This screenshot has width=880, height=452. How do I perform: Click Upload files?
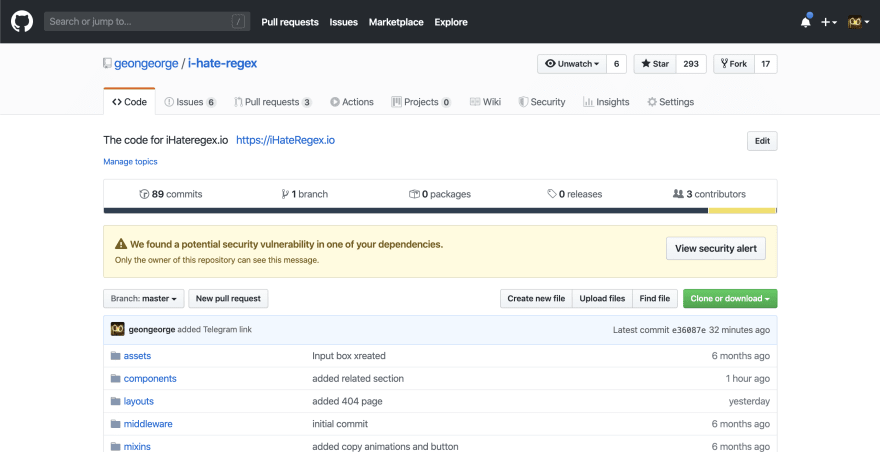[x=602, y=299]
